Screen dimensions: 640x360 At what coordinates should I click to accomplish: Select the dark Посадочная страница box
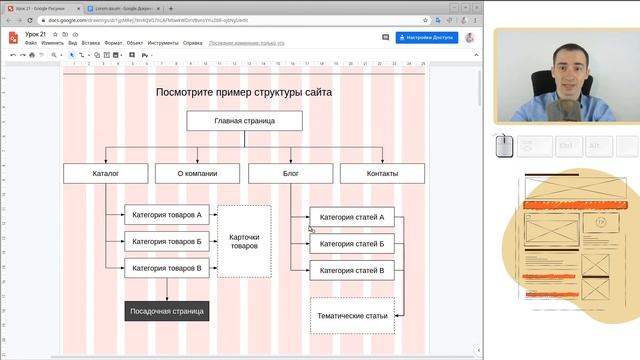point(167,311)
